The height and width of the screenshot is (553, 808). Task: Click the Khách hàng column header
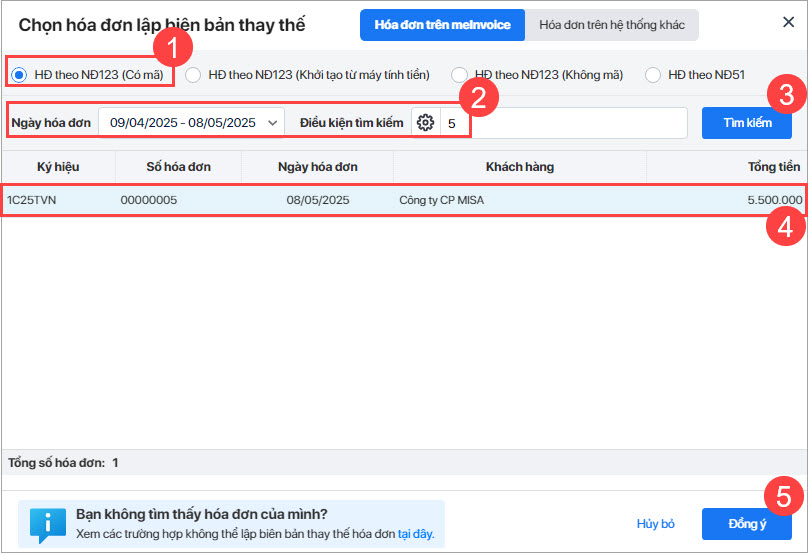pos(519,167)
